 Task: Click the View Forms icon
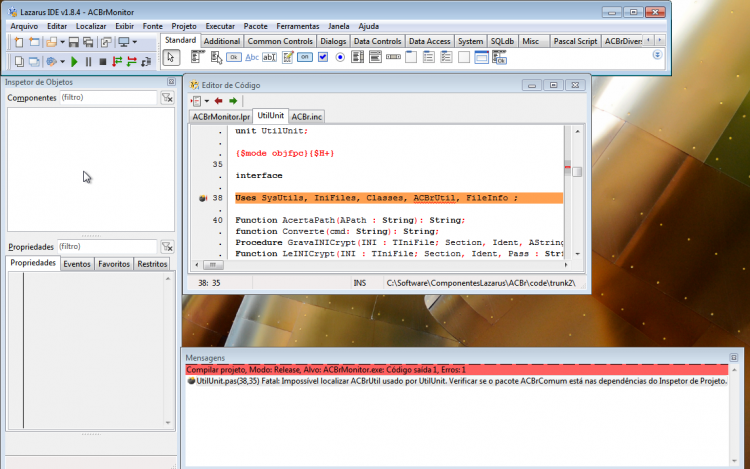(x=34, y=61)
